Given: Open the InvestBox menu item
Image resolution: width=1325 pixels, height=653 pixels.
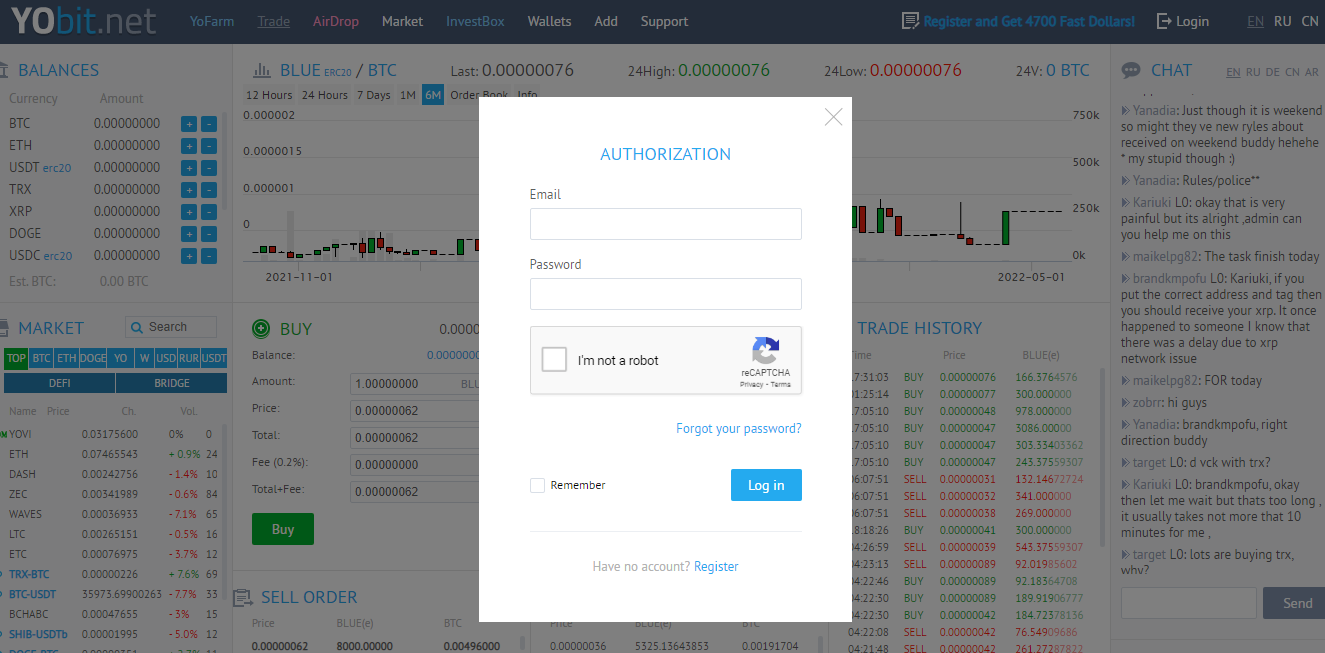Looking at the screenshot, I should pyautogui.click(x=475, y=21).
